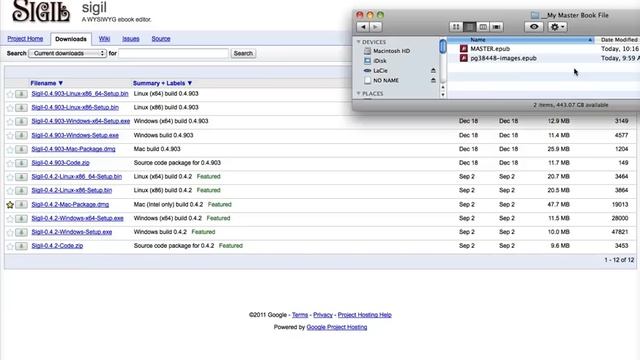
Task: Star the Sigil-0.4.903-Linux-x86_64-Setup.bin row
Action: (x=10, y=94)
